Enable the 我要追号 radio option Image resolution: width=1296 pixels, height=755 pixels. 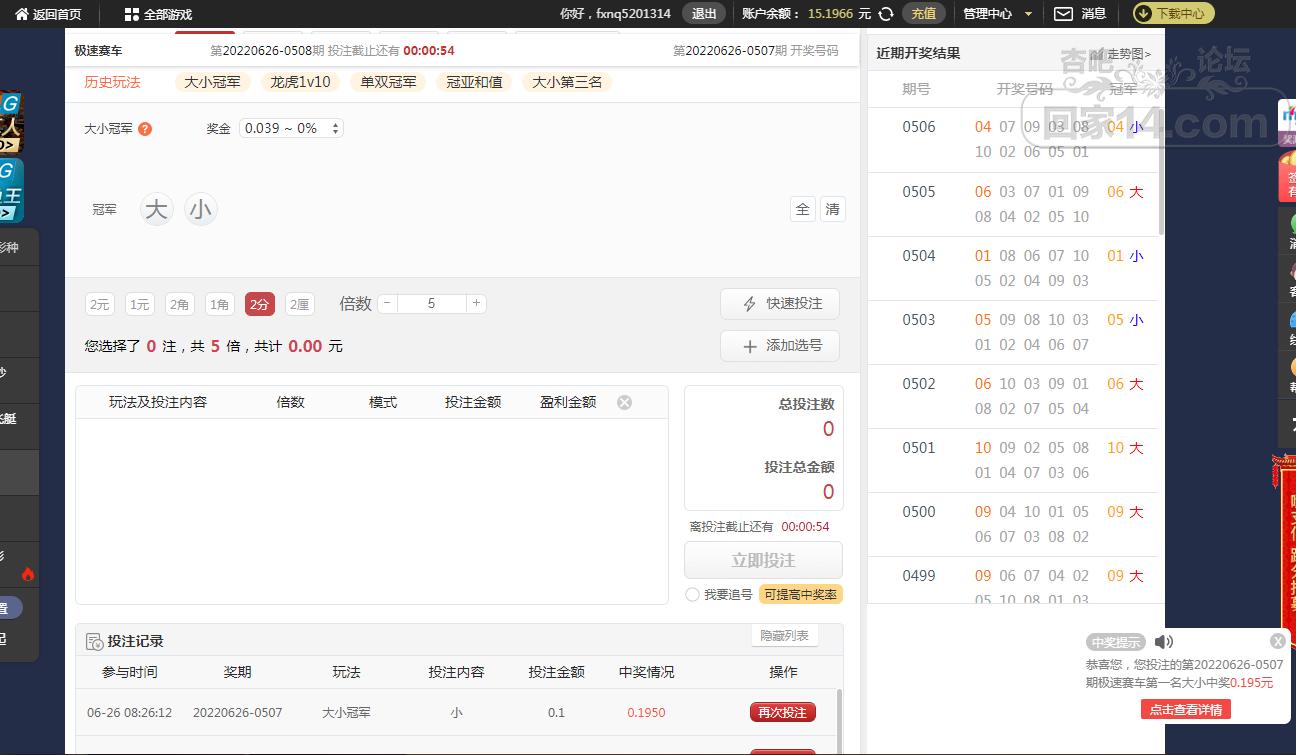[x=692, y=594]
